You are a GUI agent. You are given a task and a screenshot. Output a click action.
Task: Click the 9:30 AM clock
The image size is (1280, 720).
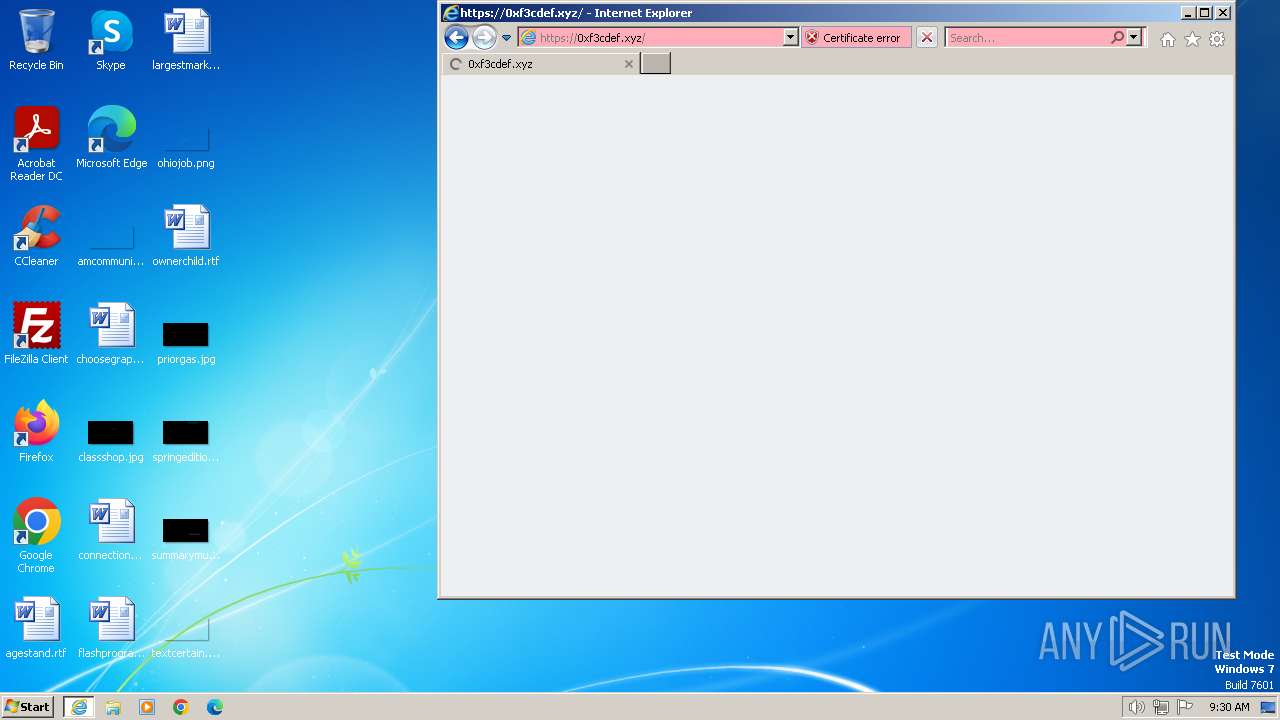pos(1229,707)
